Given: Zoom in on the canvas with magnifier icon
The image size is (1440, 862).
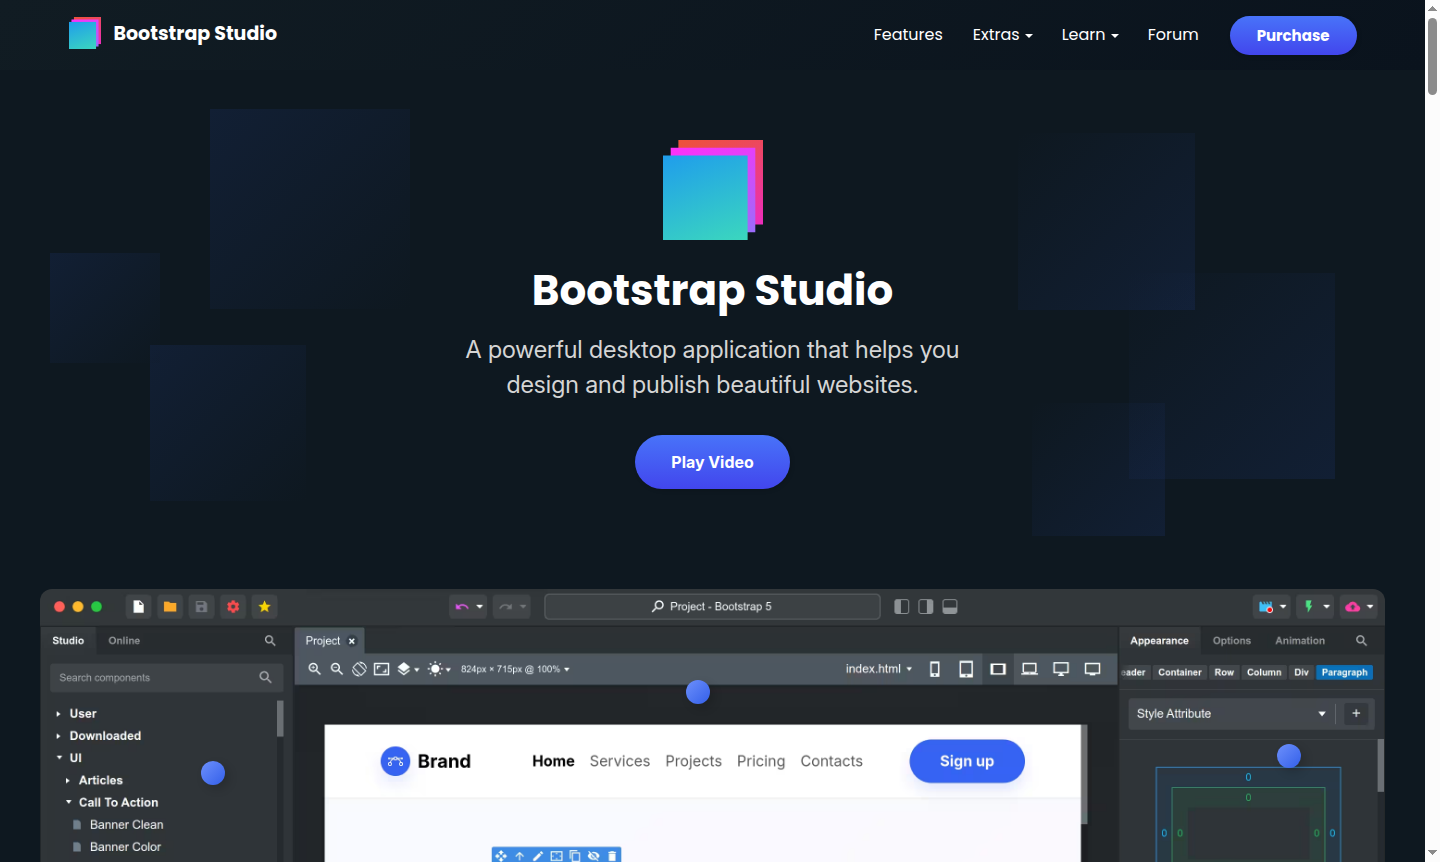Looking at the screenshot, I should coord(315,668).
